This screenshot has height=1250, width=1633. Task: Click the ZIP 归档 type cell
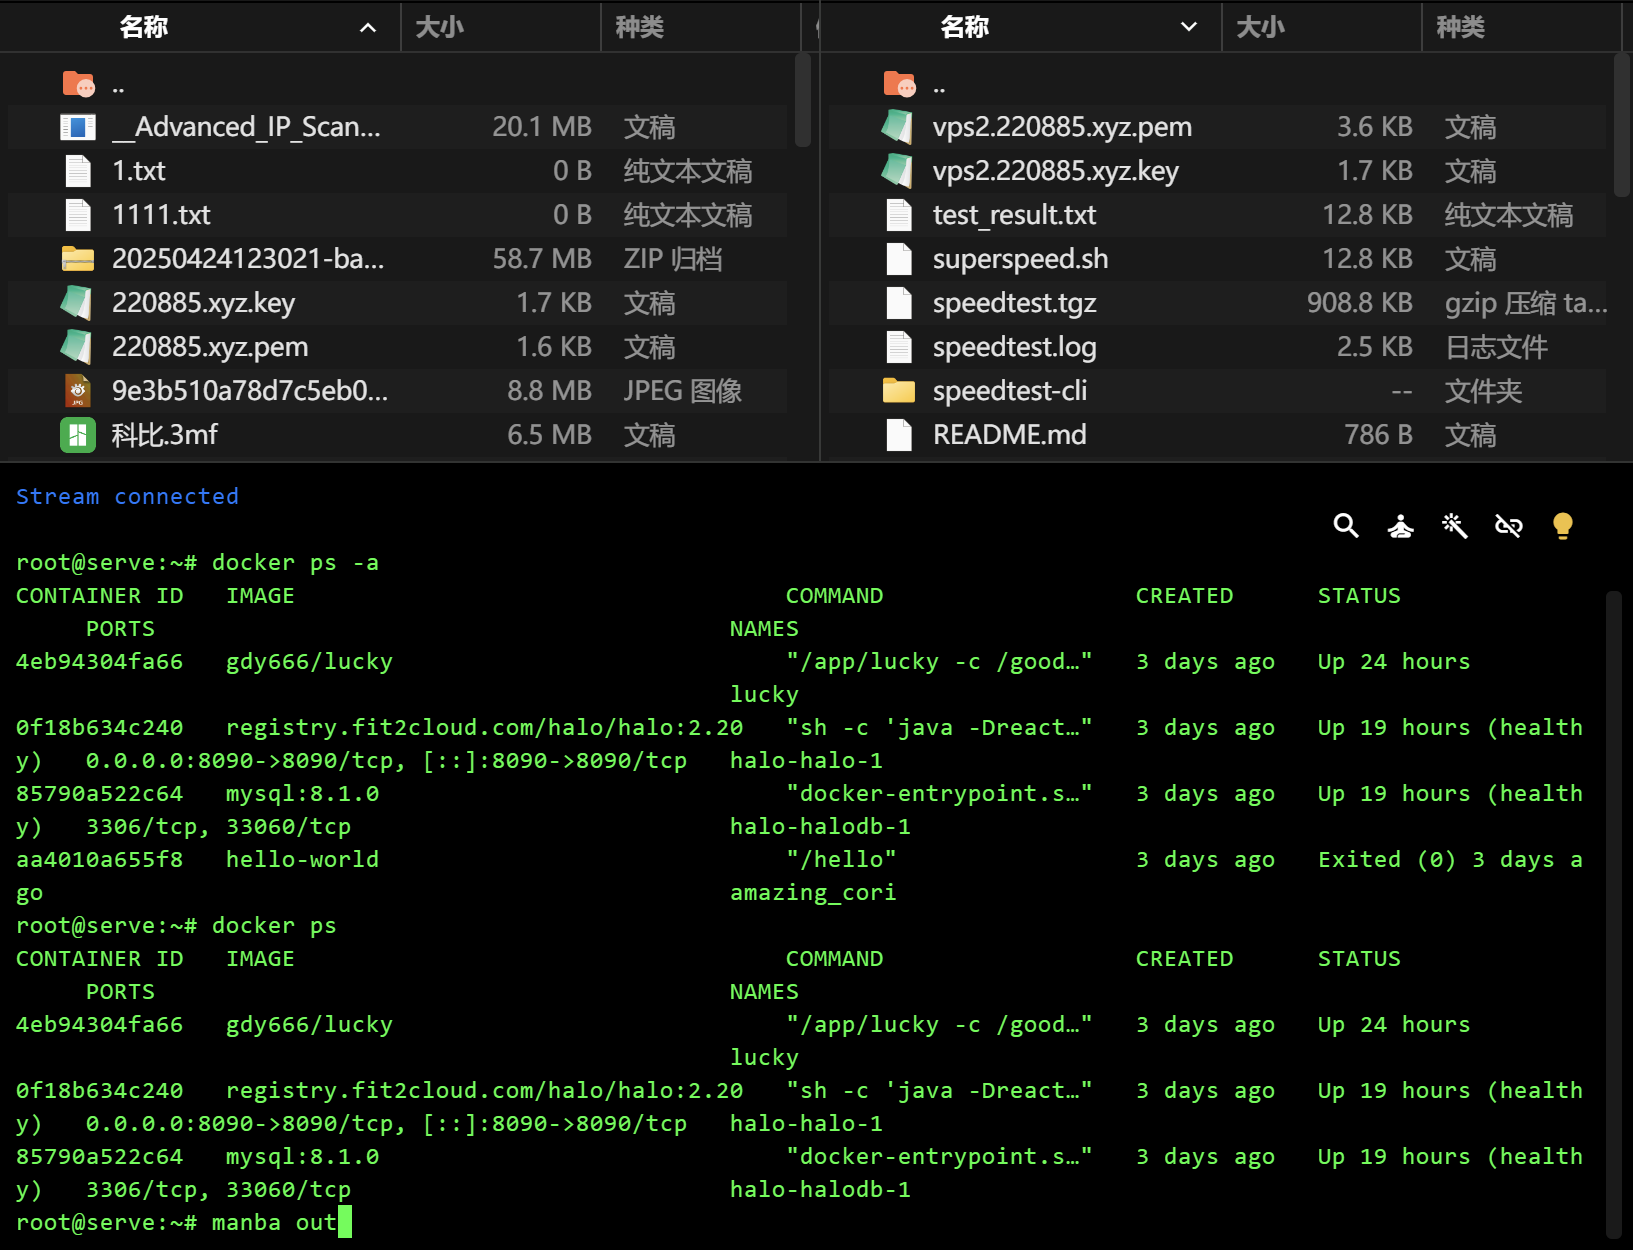coord(673,259)
